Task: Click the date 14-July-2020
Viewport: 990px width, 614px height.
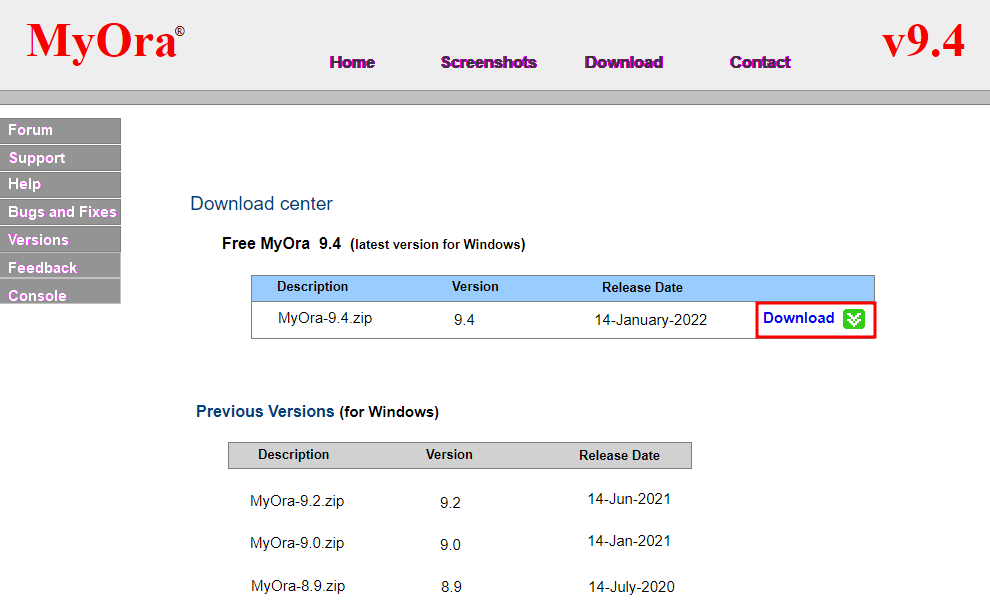Action: [631, 587]
